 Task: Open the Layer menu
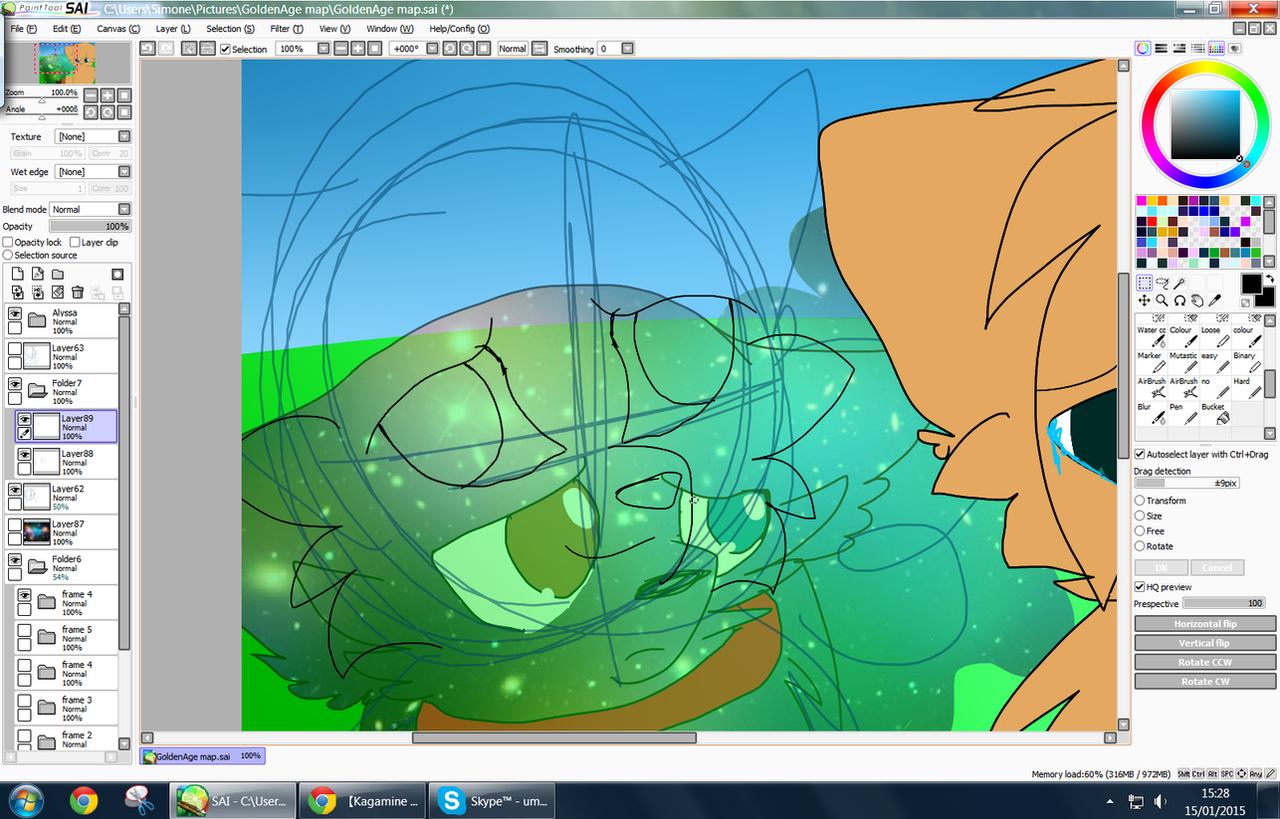pos(172,29)
